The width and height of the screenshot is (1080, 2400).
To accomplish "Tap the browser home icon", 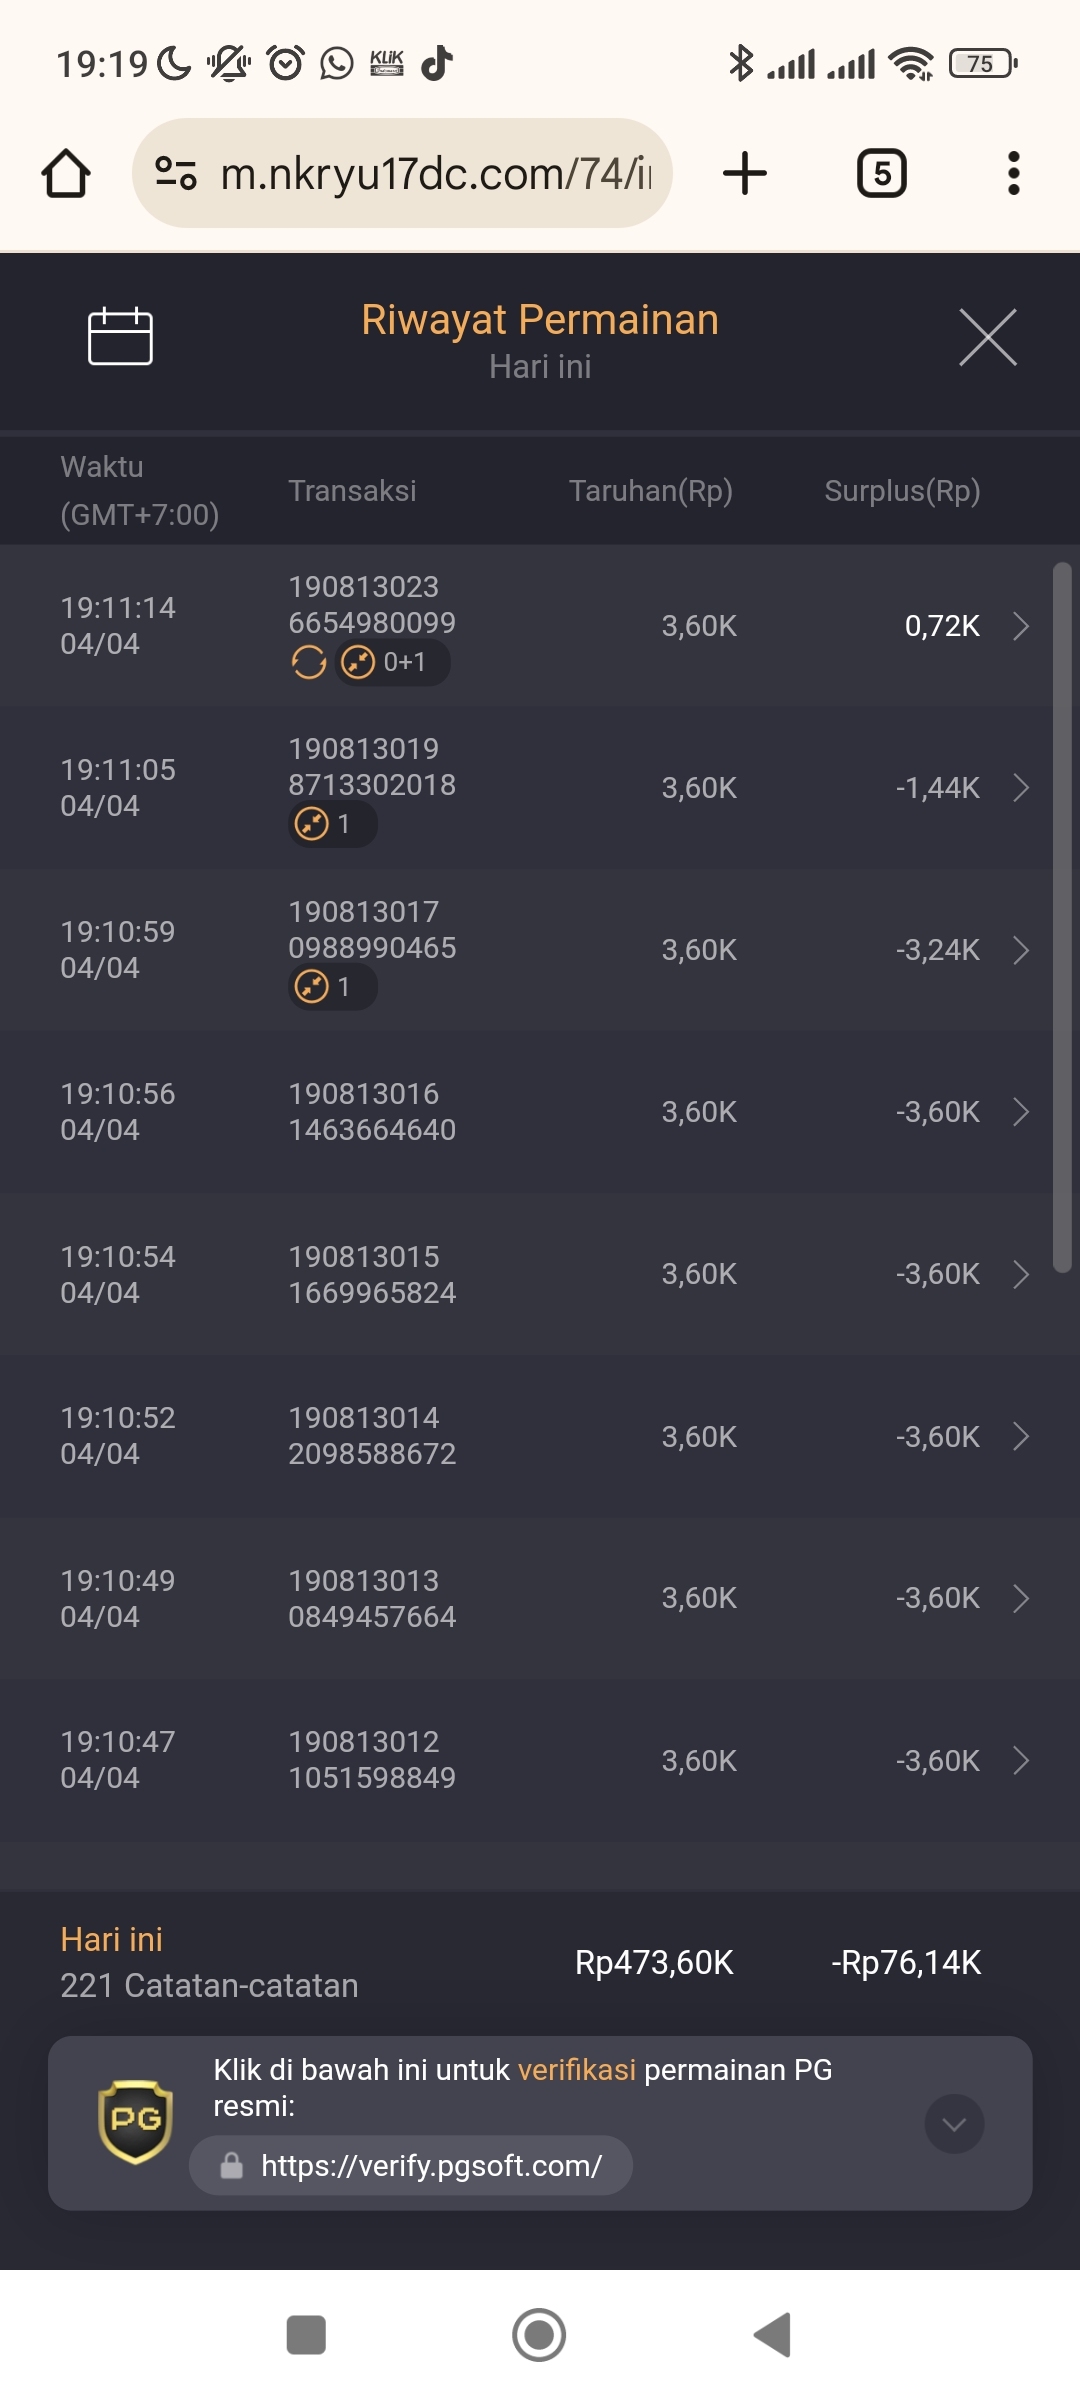I will 66,174.
